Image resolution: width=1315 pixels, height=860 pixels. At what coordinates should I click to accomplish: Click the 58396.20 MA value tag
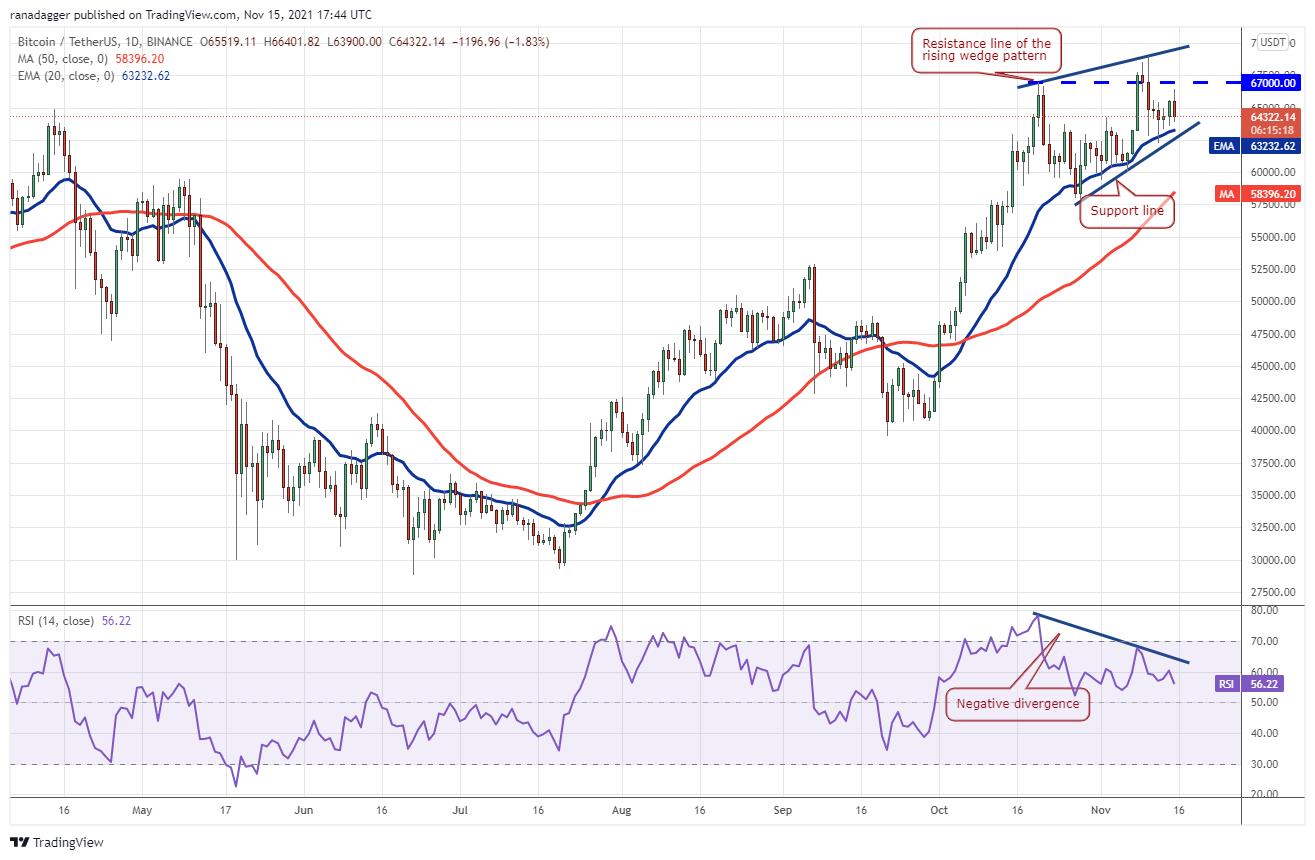1272,194
